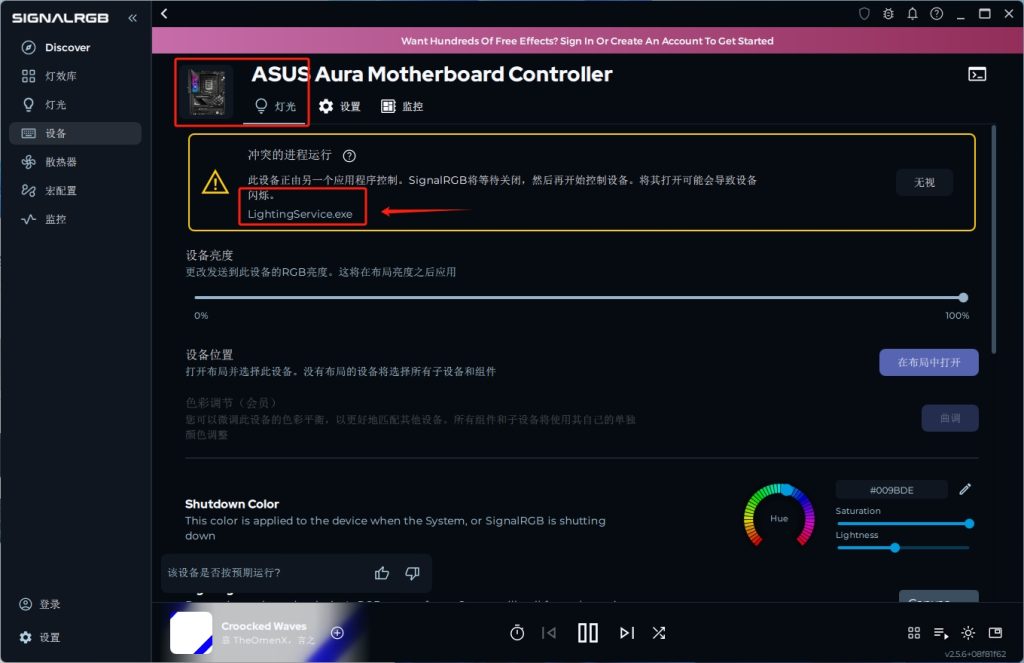Skip to the next effect

pos(627,633)
